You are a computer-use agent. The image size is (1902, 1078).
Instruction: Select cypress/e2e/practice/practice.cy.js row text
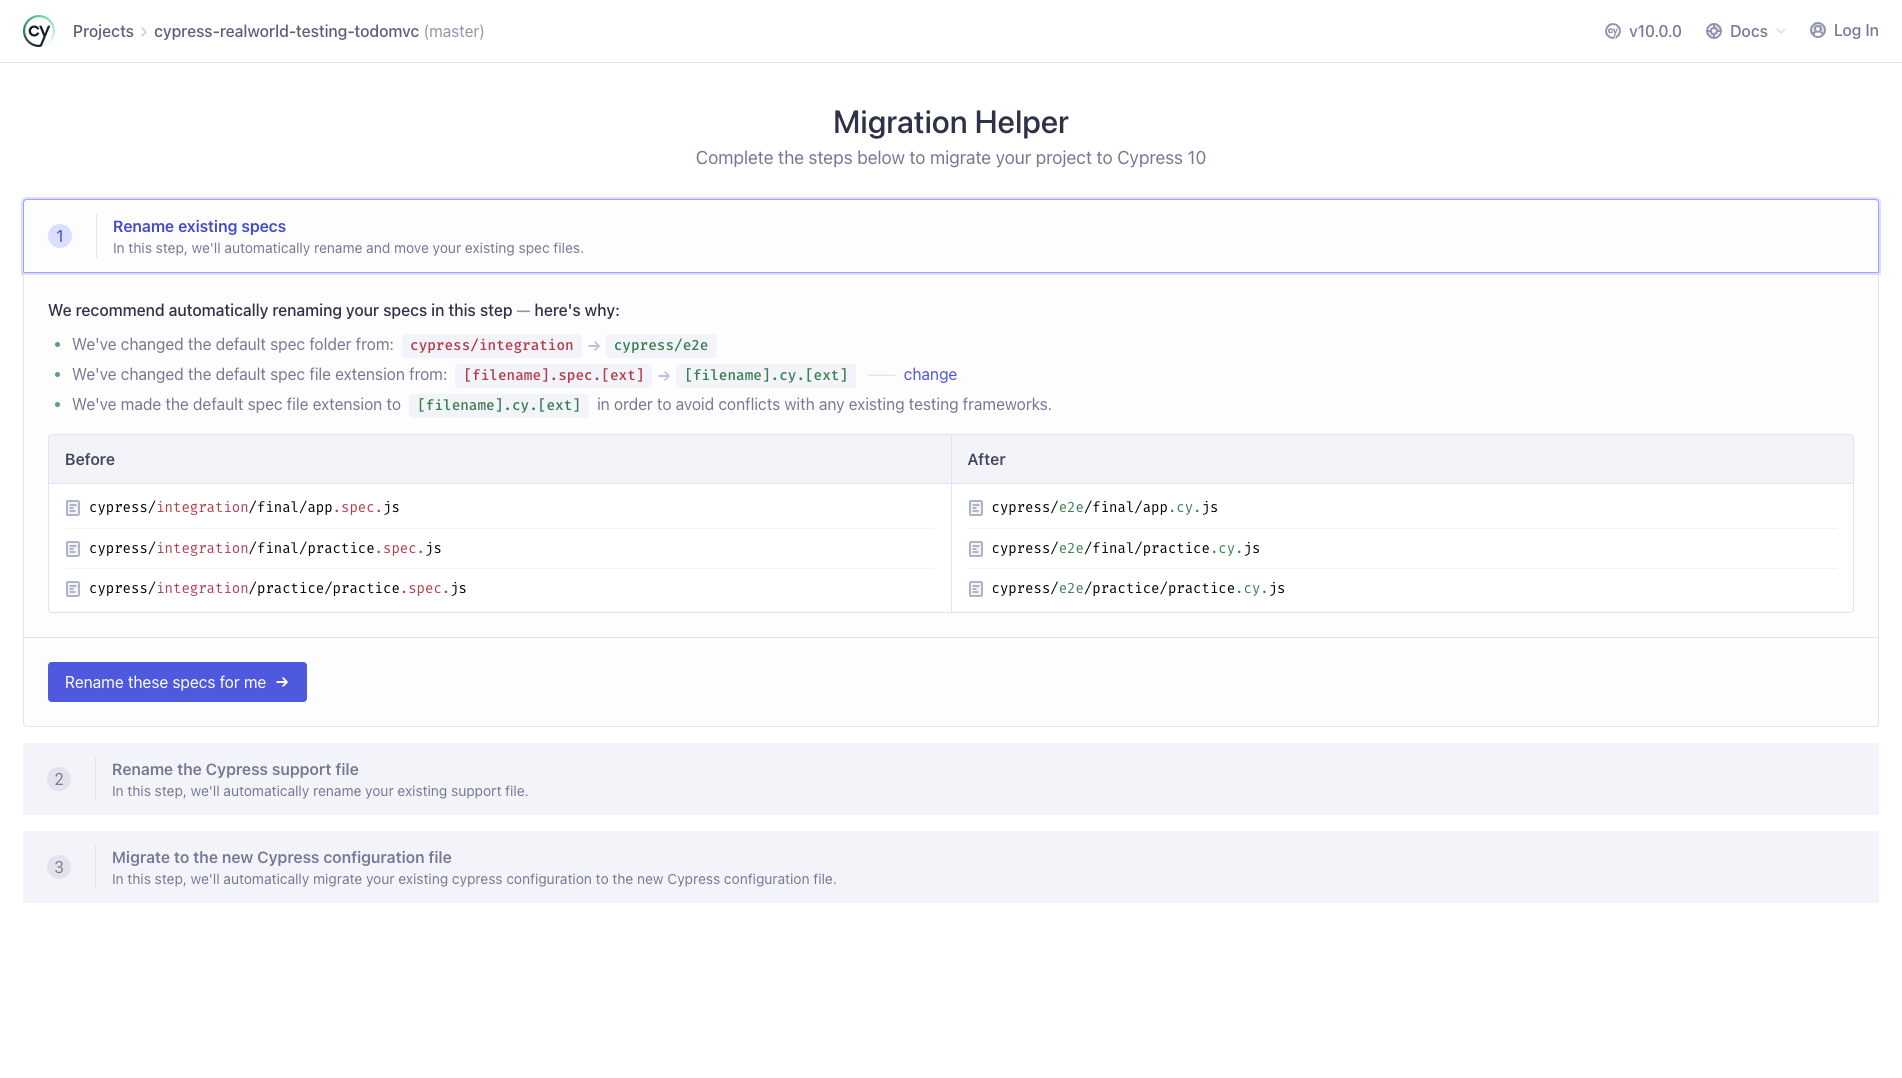[x=1138, y=588]
